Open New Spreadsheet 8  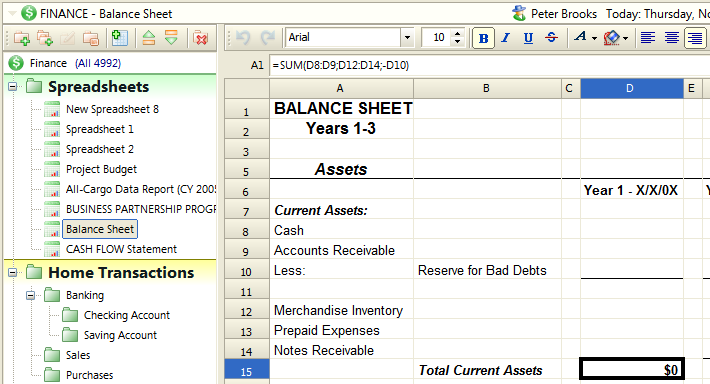click(112, 109)
